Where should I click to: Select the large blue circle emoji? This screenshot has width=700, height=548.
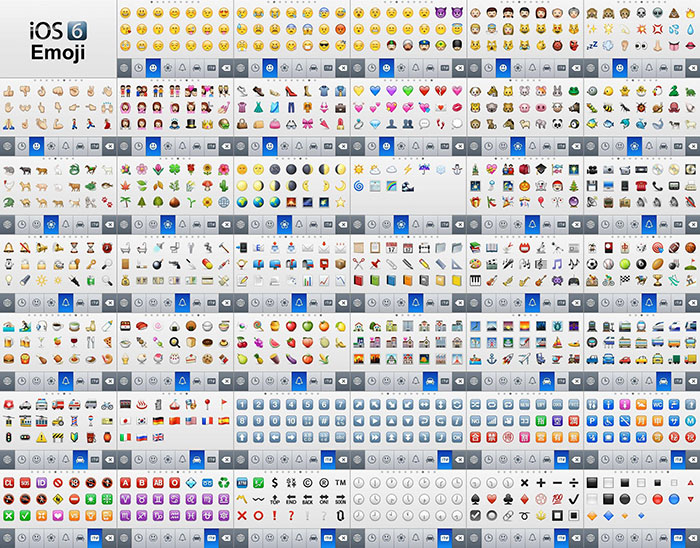tap(674, 499)
